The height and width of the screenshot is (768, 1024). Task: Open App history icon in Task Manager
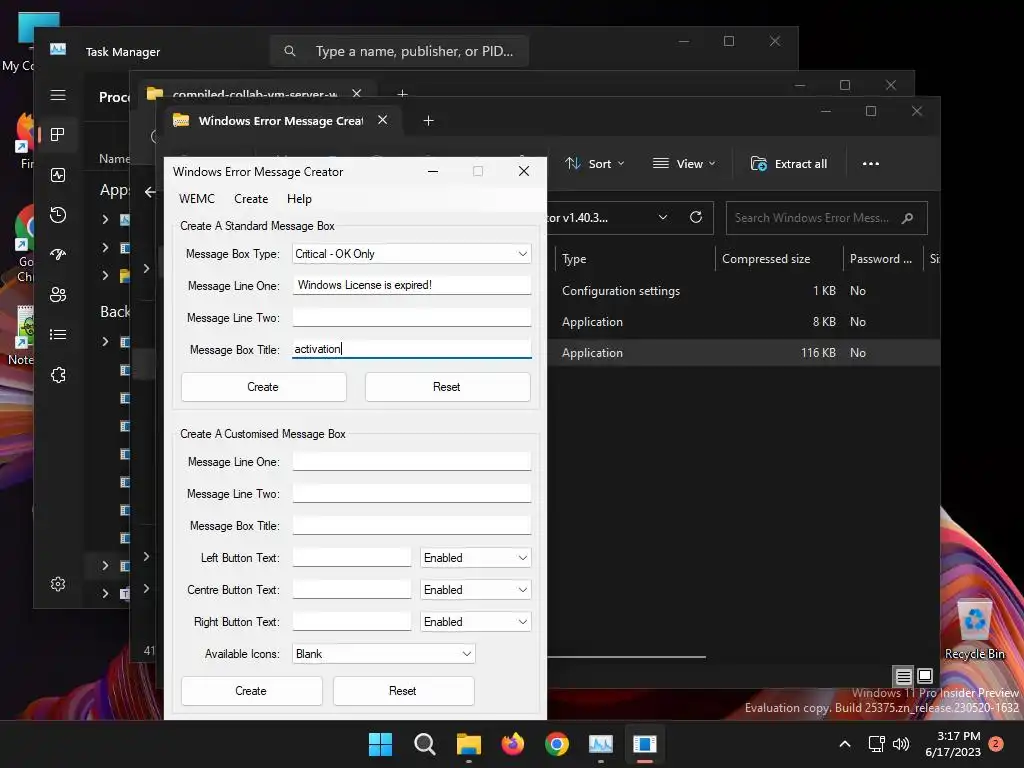tap(58, 215)
